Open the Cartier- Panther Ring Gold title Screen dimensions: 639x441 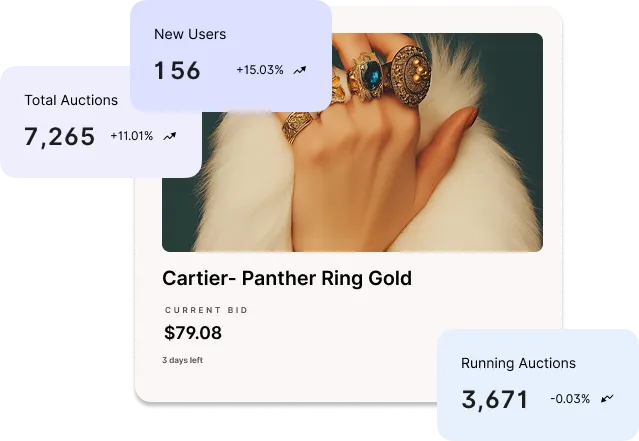tap(287, 278)
